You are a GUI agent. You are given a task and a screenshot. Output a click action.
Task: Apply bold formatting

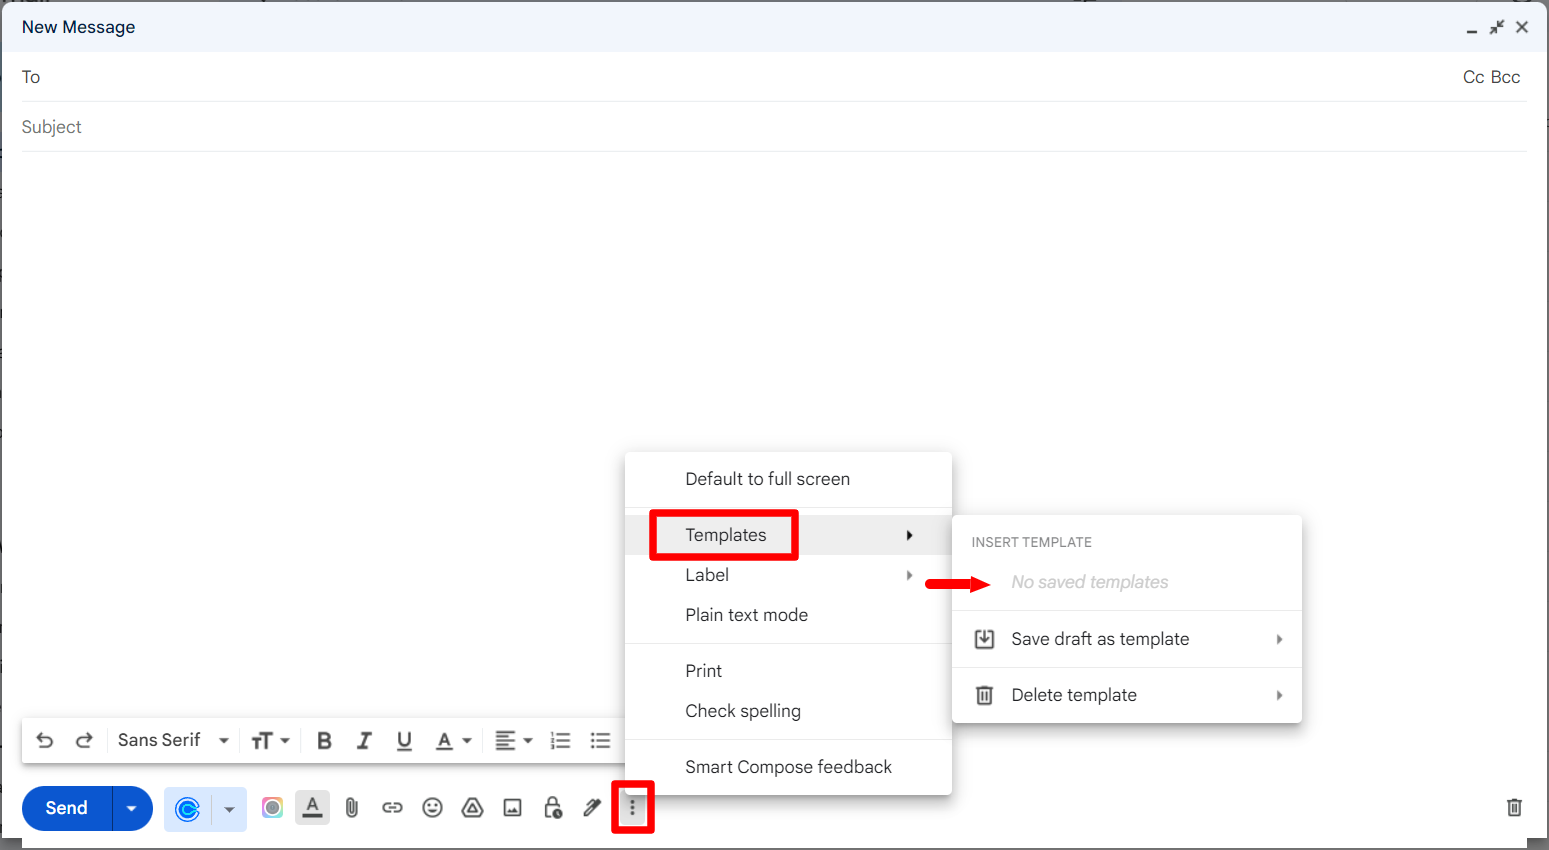pos(324,740)
